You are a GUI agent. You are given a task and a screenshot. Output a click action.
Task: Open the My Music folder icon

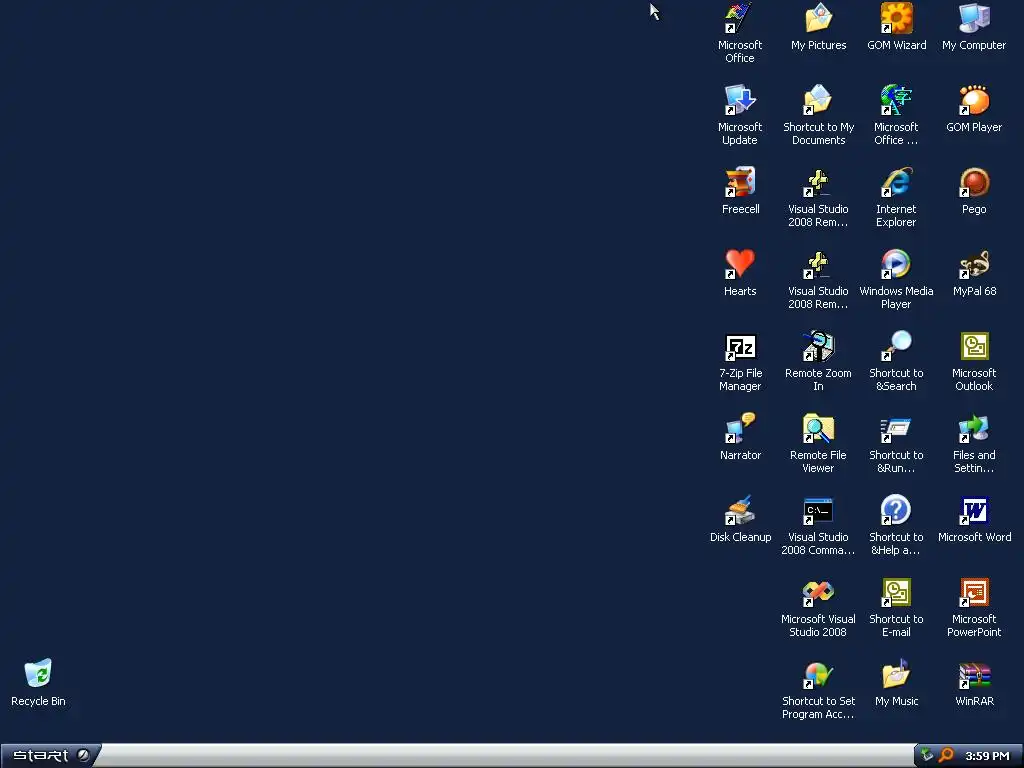coord(896,675)
